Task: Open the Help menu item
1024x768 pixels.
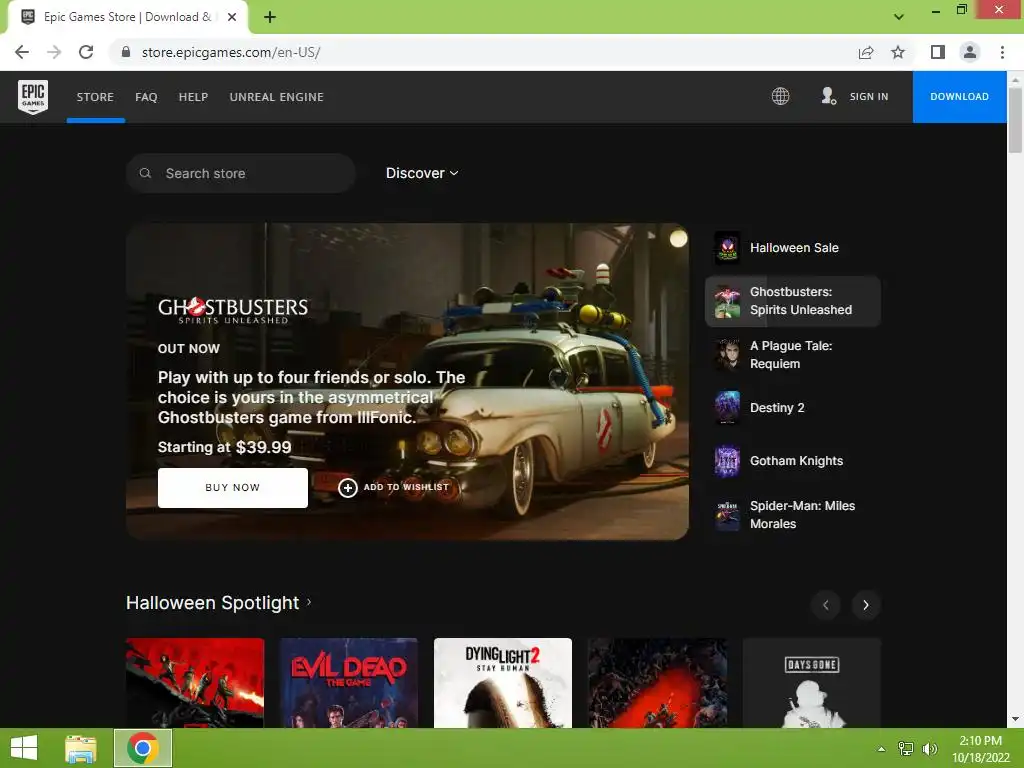Action: (x=193, y=97)
